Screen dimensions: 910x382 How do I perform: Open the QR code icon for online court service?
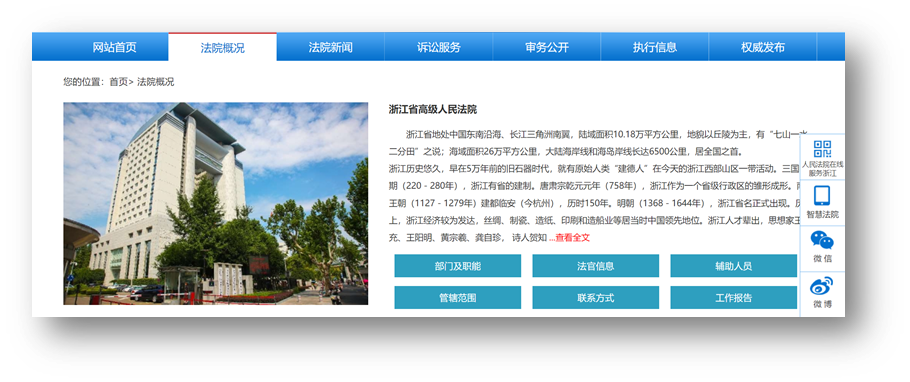click(x=822, y=149)
